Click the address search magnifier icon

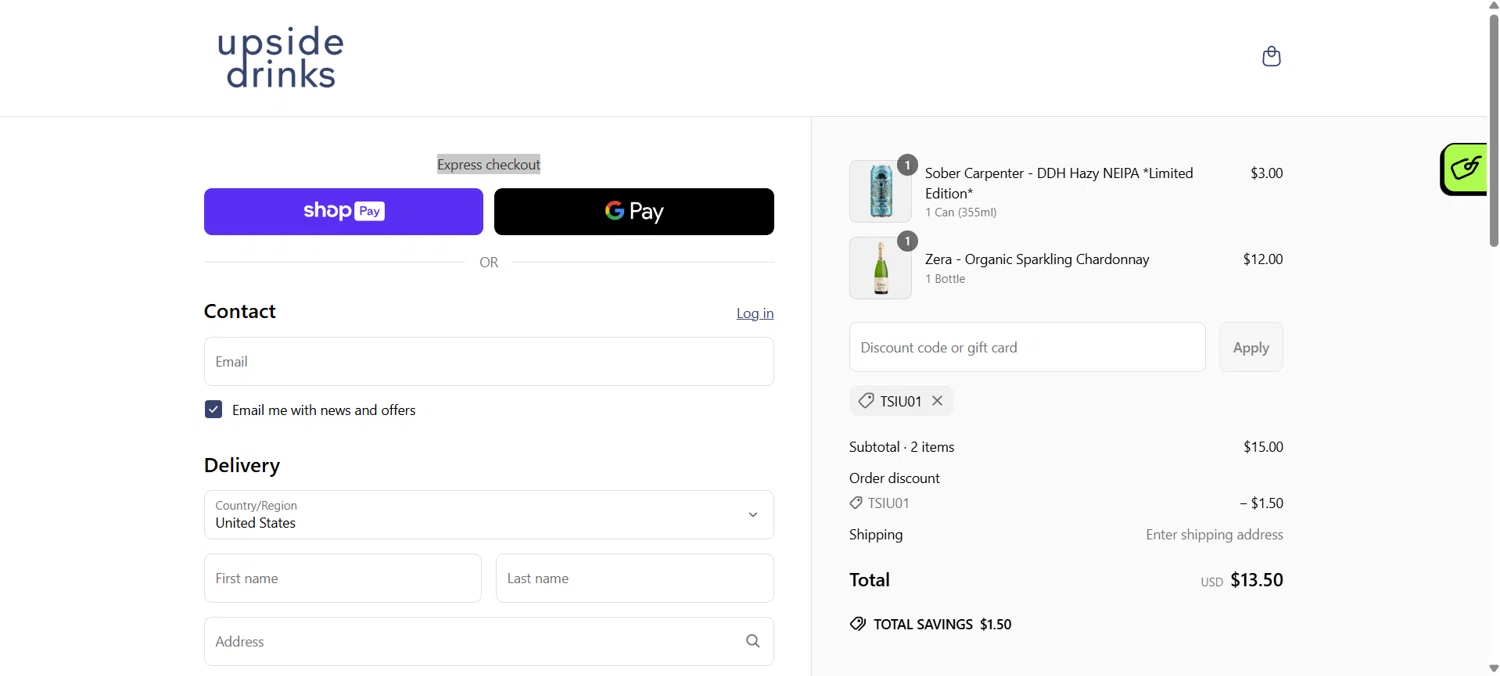(x=753, y=642)
